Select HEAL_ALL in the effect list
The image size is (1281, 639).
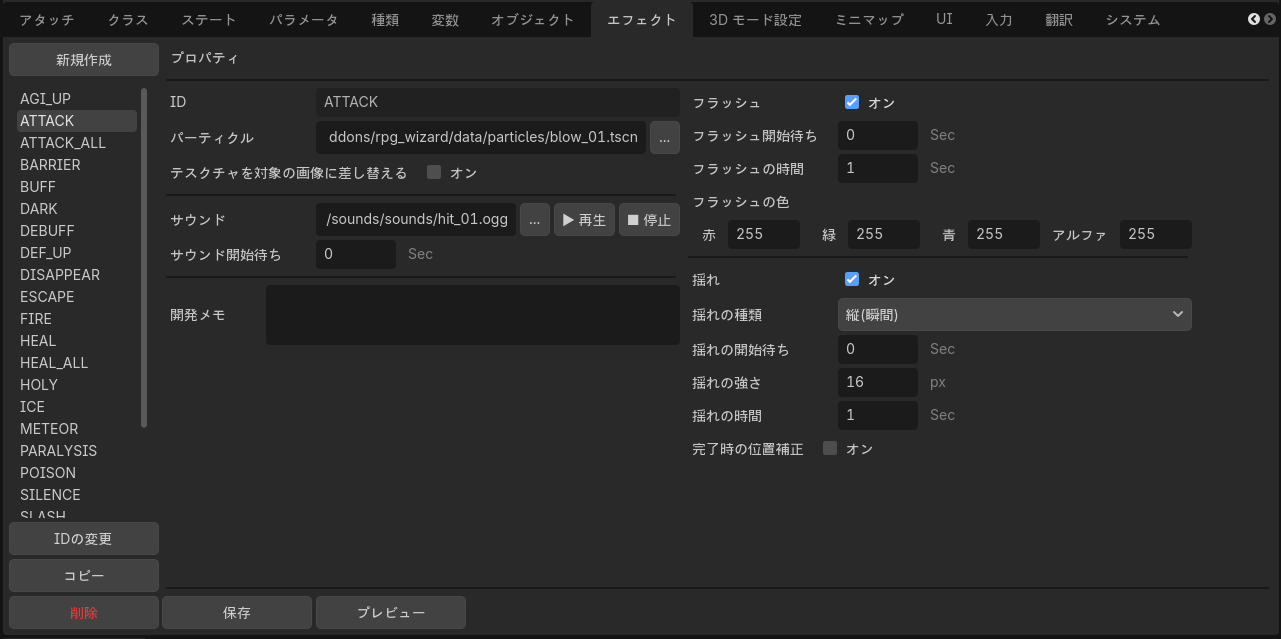(76, 363)
